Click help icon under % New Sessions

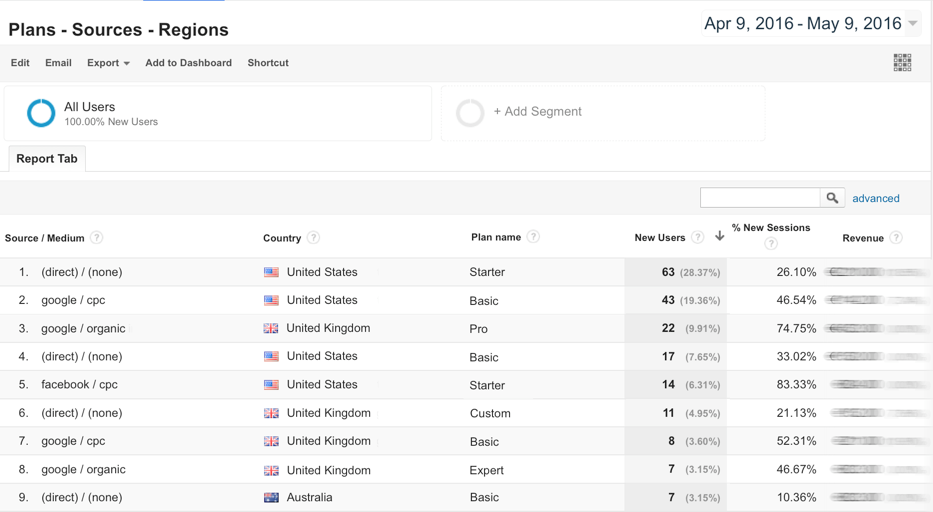pos(771,244)
